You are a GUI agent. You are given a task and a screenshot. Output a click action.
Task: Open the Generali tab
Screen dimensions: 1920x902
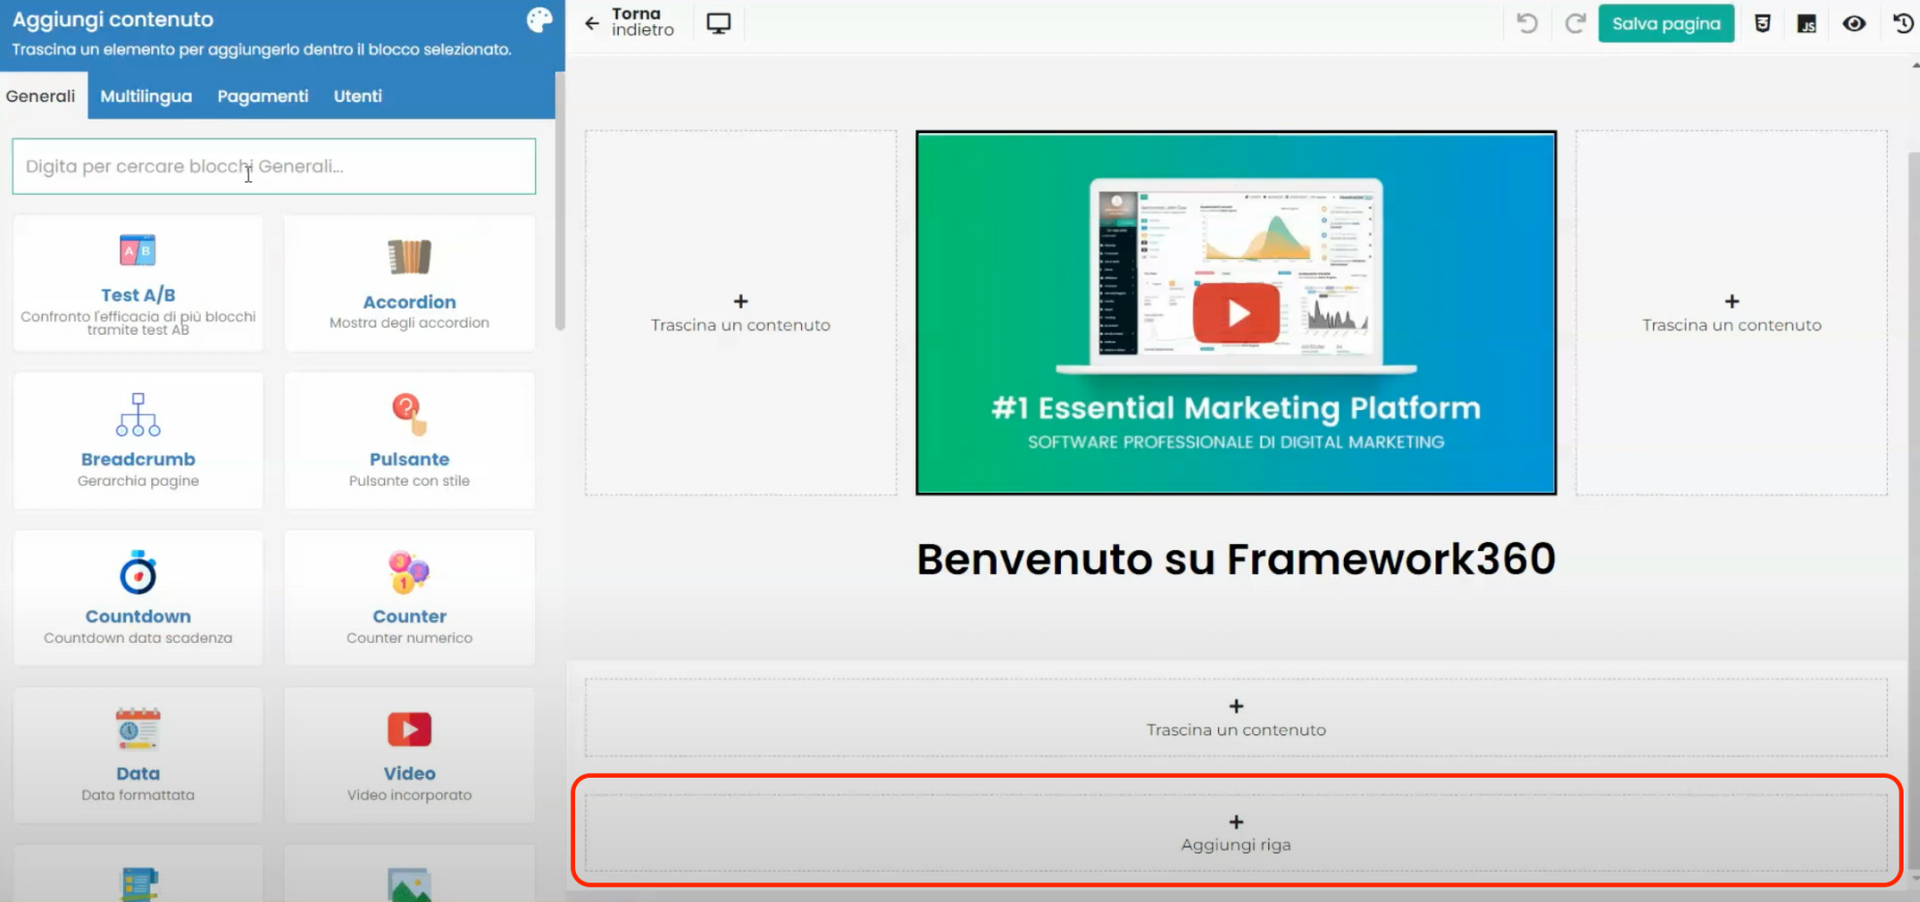coord(40,96)
